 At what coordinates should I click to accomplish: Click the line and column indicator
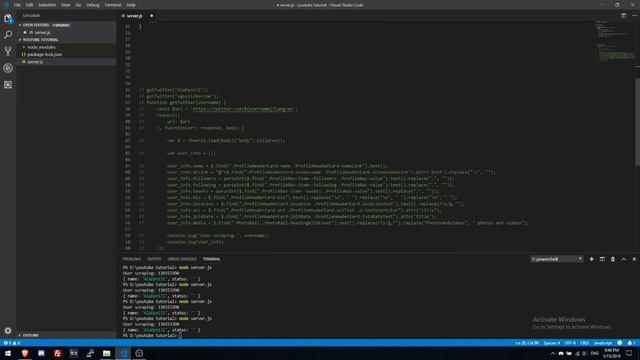click(x=527, y=343)
